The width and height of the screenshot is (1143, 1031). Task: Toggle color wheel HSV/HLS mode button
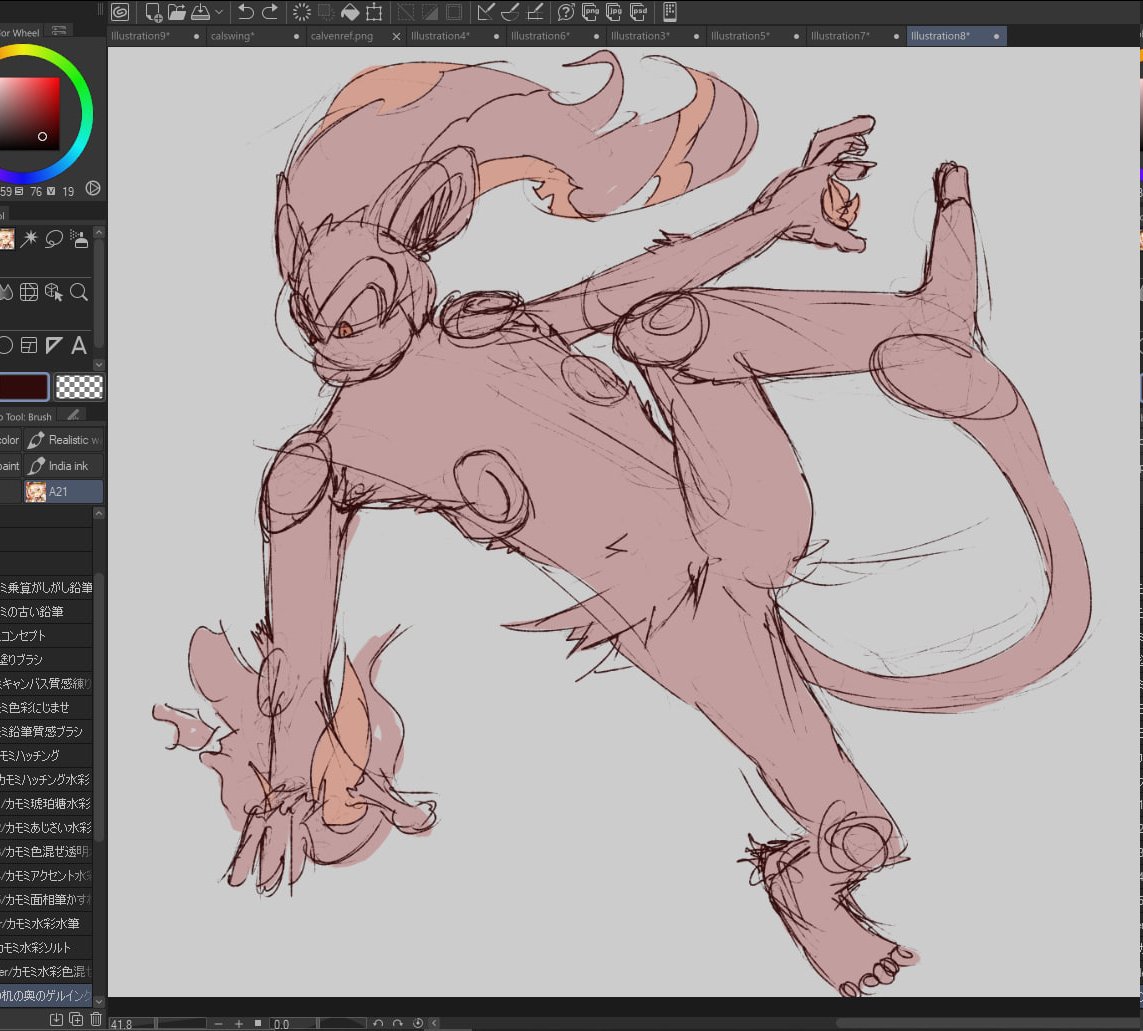tap(93, 189)
